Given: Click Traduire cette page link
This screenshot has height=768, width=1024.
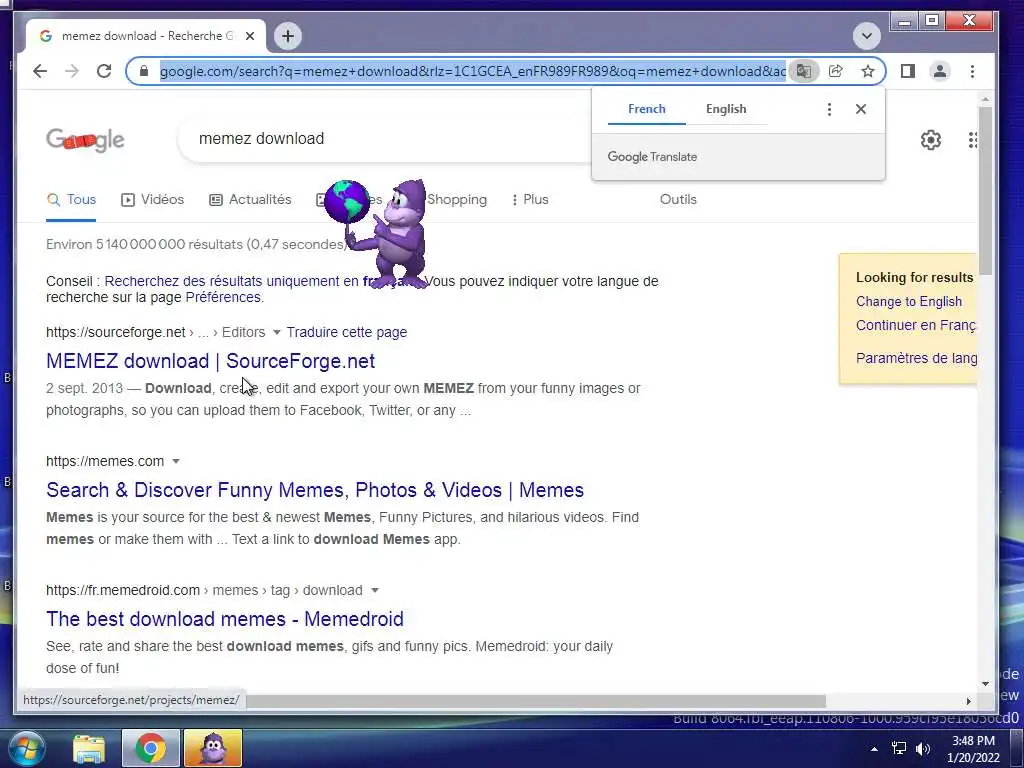Looking at the screenshot, I should pyautogui.click(x=347, y=332).
